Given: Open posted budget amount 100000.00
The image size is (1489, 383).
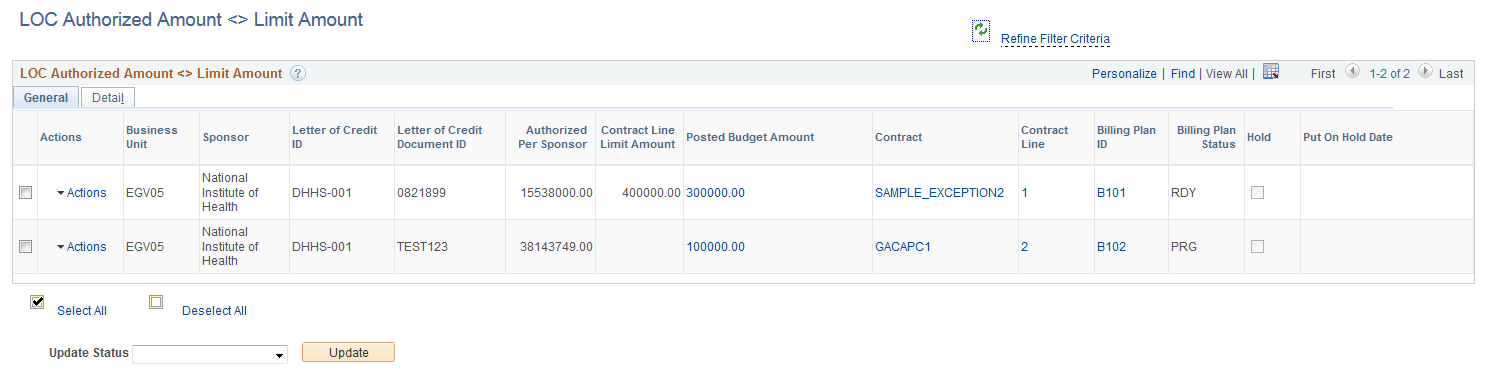Looking at the screenshot, I should tap(715, 247).
